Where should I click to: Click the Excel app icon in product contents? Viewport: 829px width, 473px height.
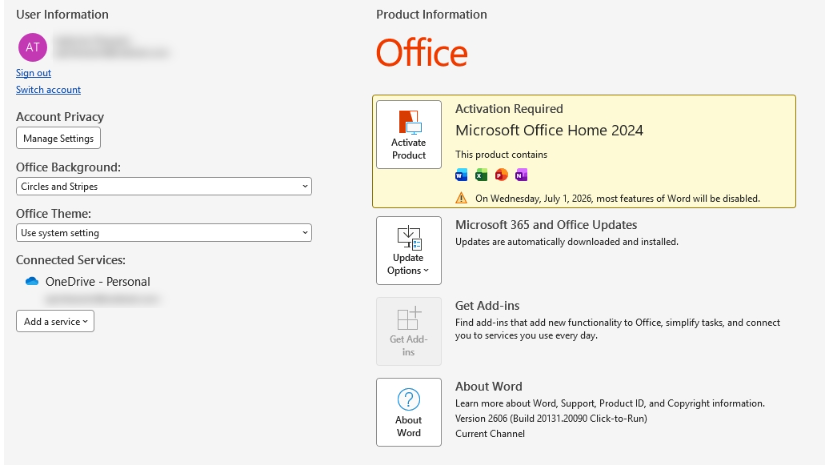[481, 175]
